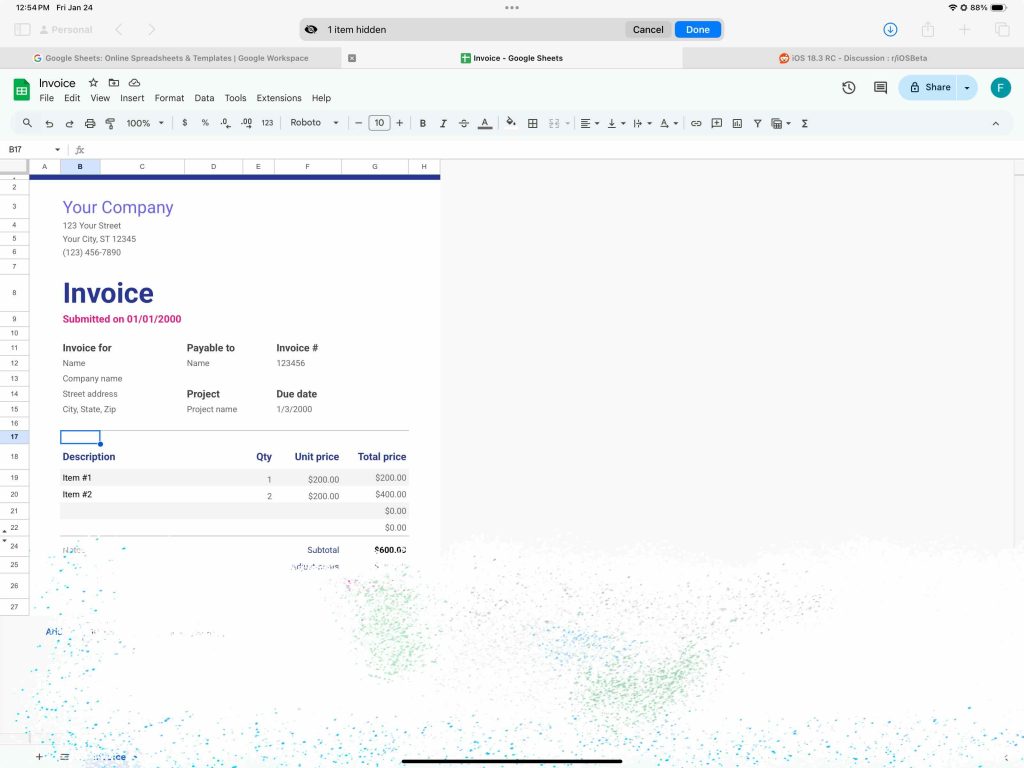Expand the horizontal align dropdown
Viewport: 1024px width, 768px height.
coord(590,123)
